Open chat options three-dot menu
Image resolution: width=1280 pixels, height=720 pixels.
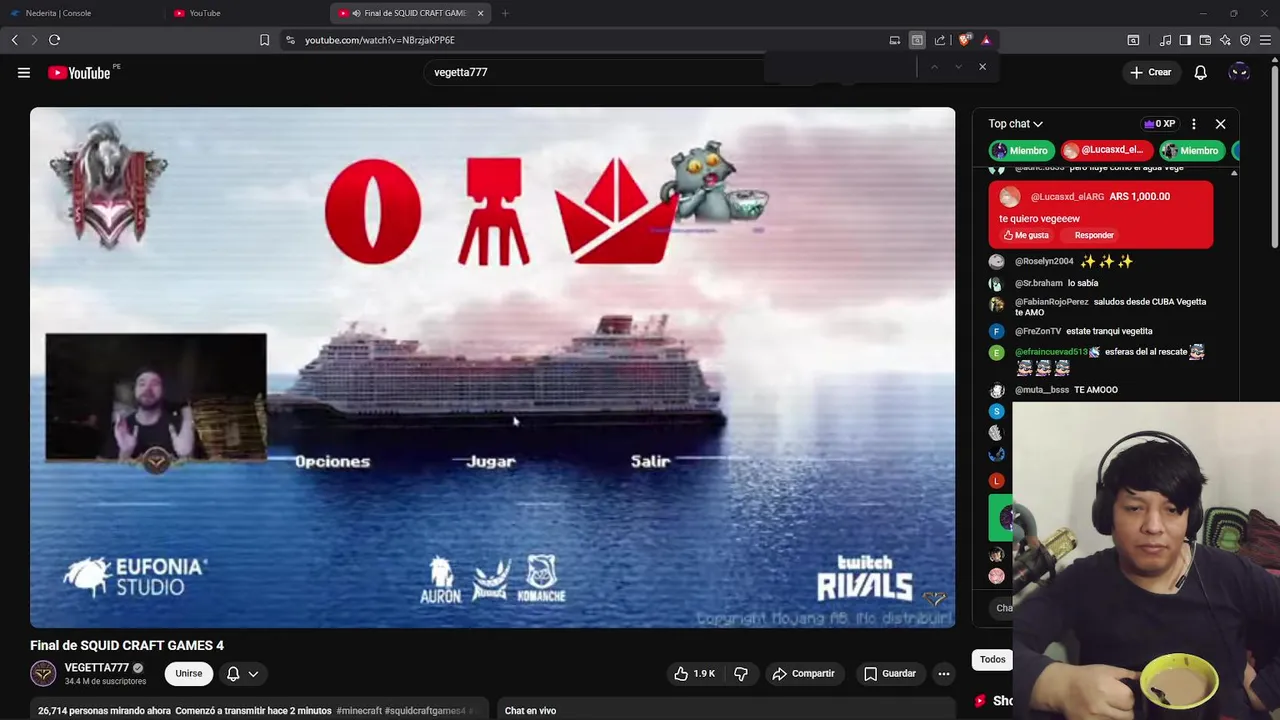(x=1194, y=124)
